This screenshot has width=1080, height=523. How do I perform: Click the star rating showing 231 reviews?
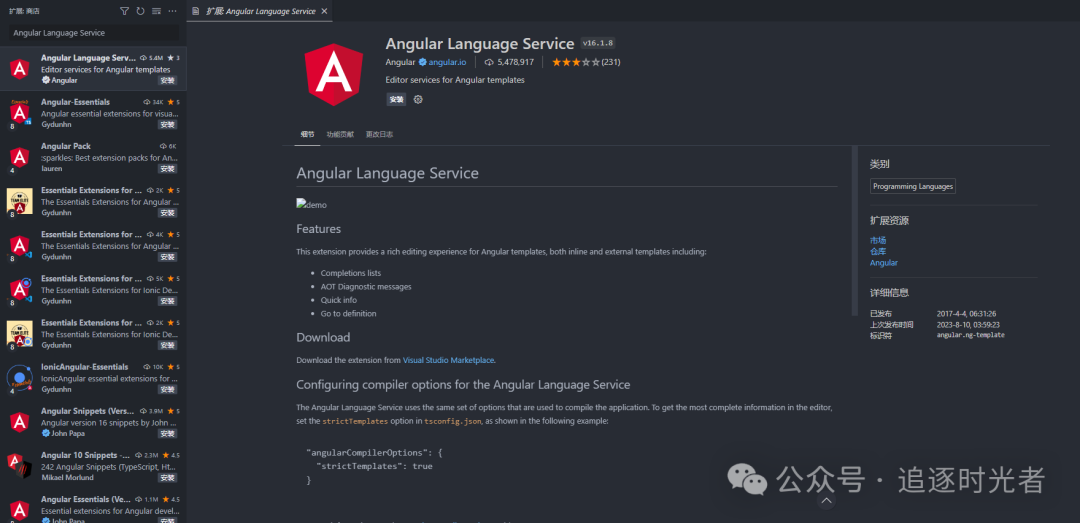point(585,62)
